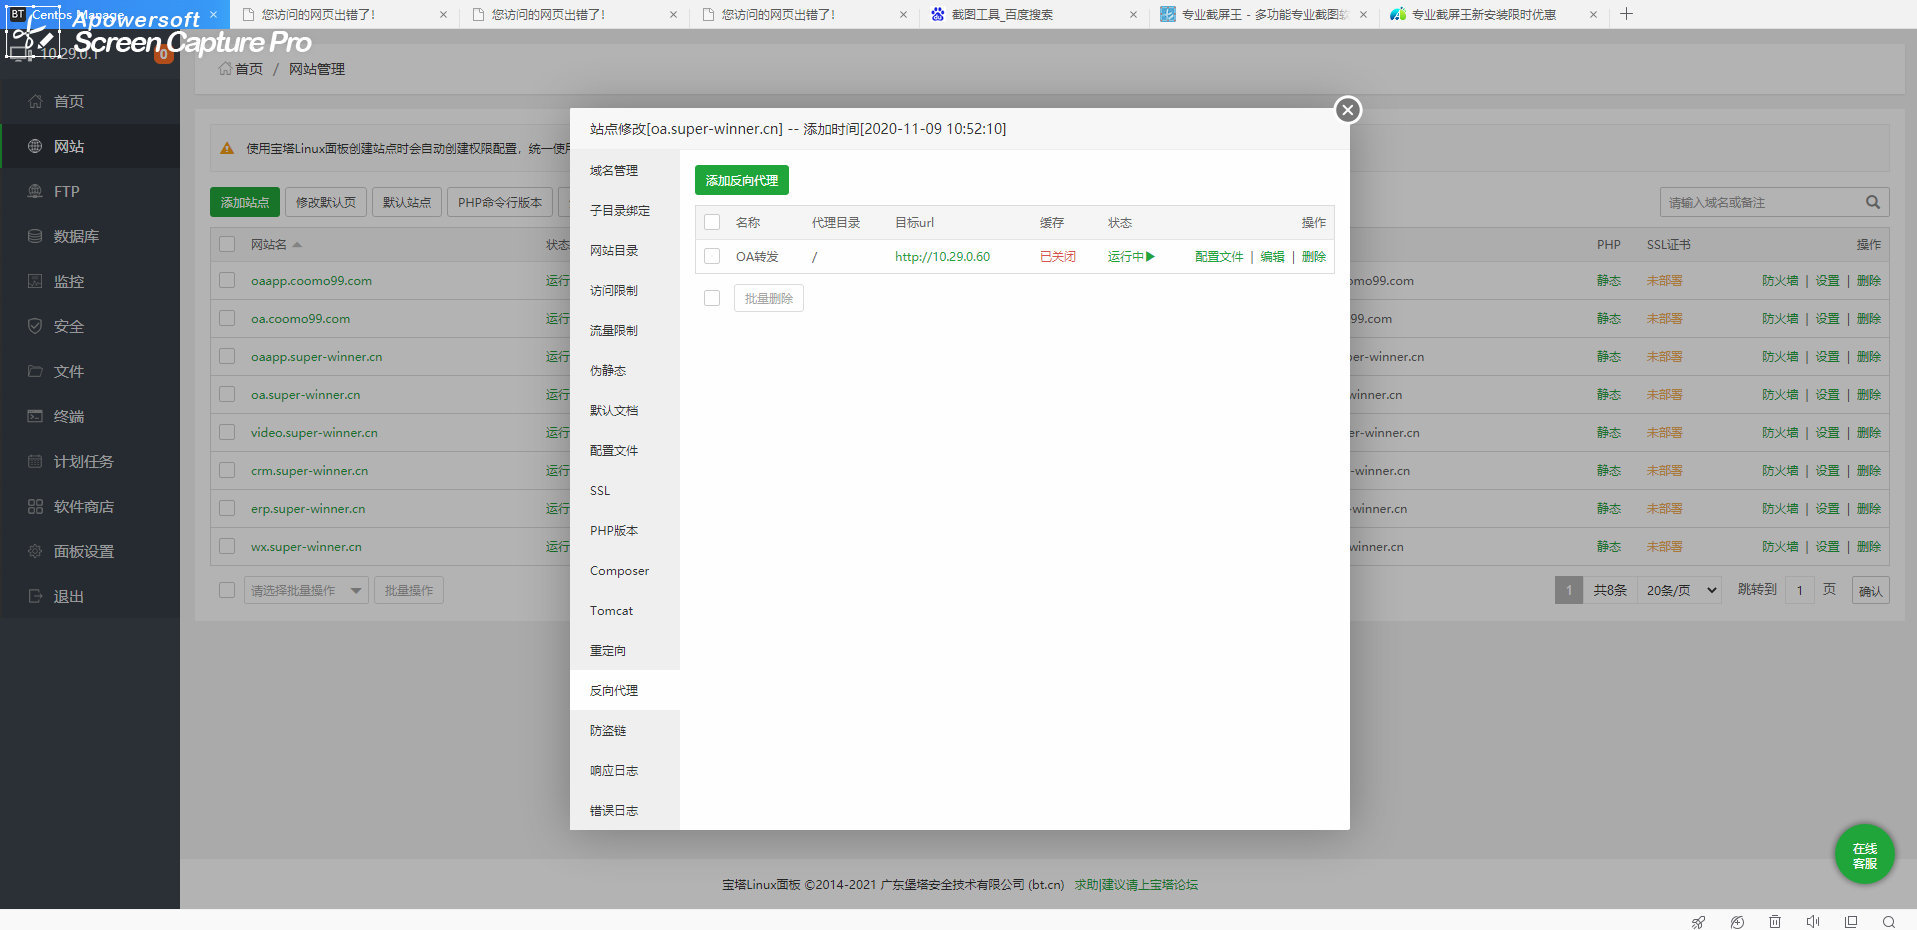Click the 安全 shield icon

[x=35, y=326]
